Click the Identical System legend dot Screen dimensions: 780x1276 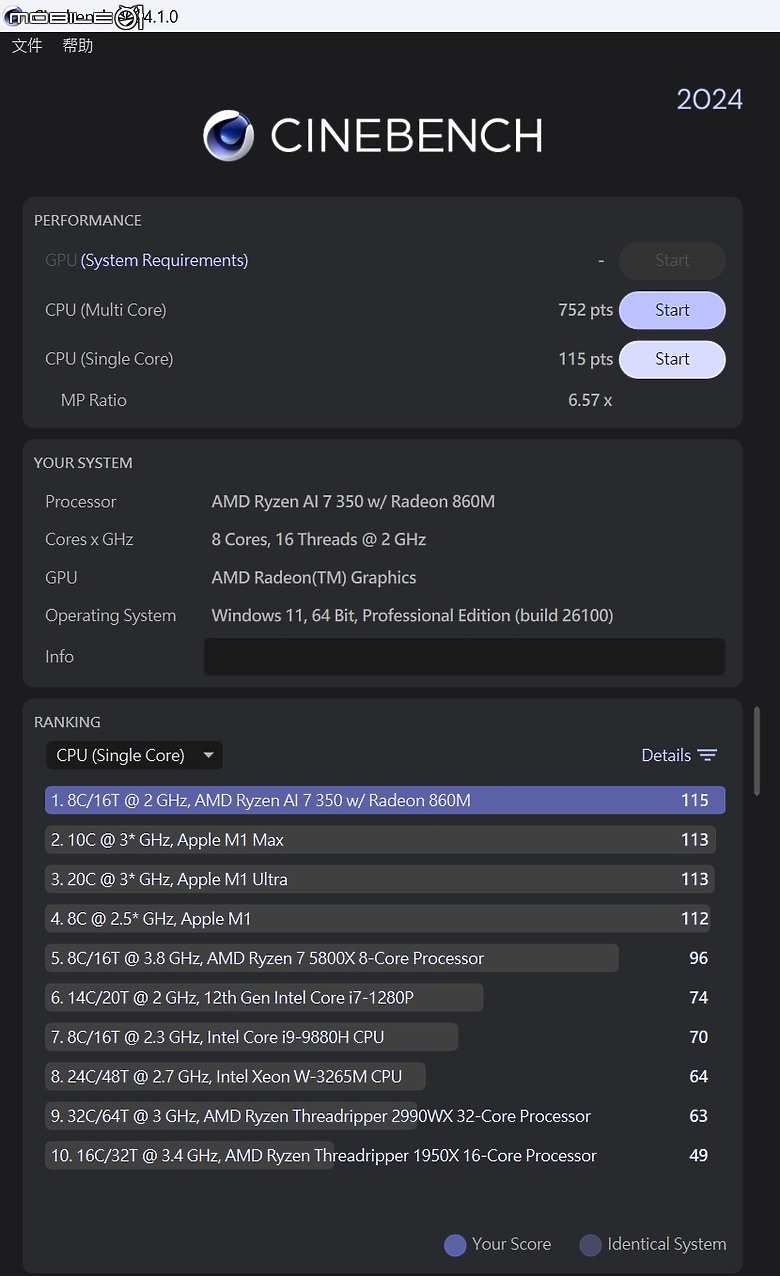(x=590, y=1245)
